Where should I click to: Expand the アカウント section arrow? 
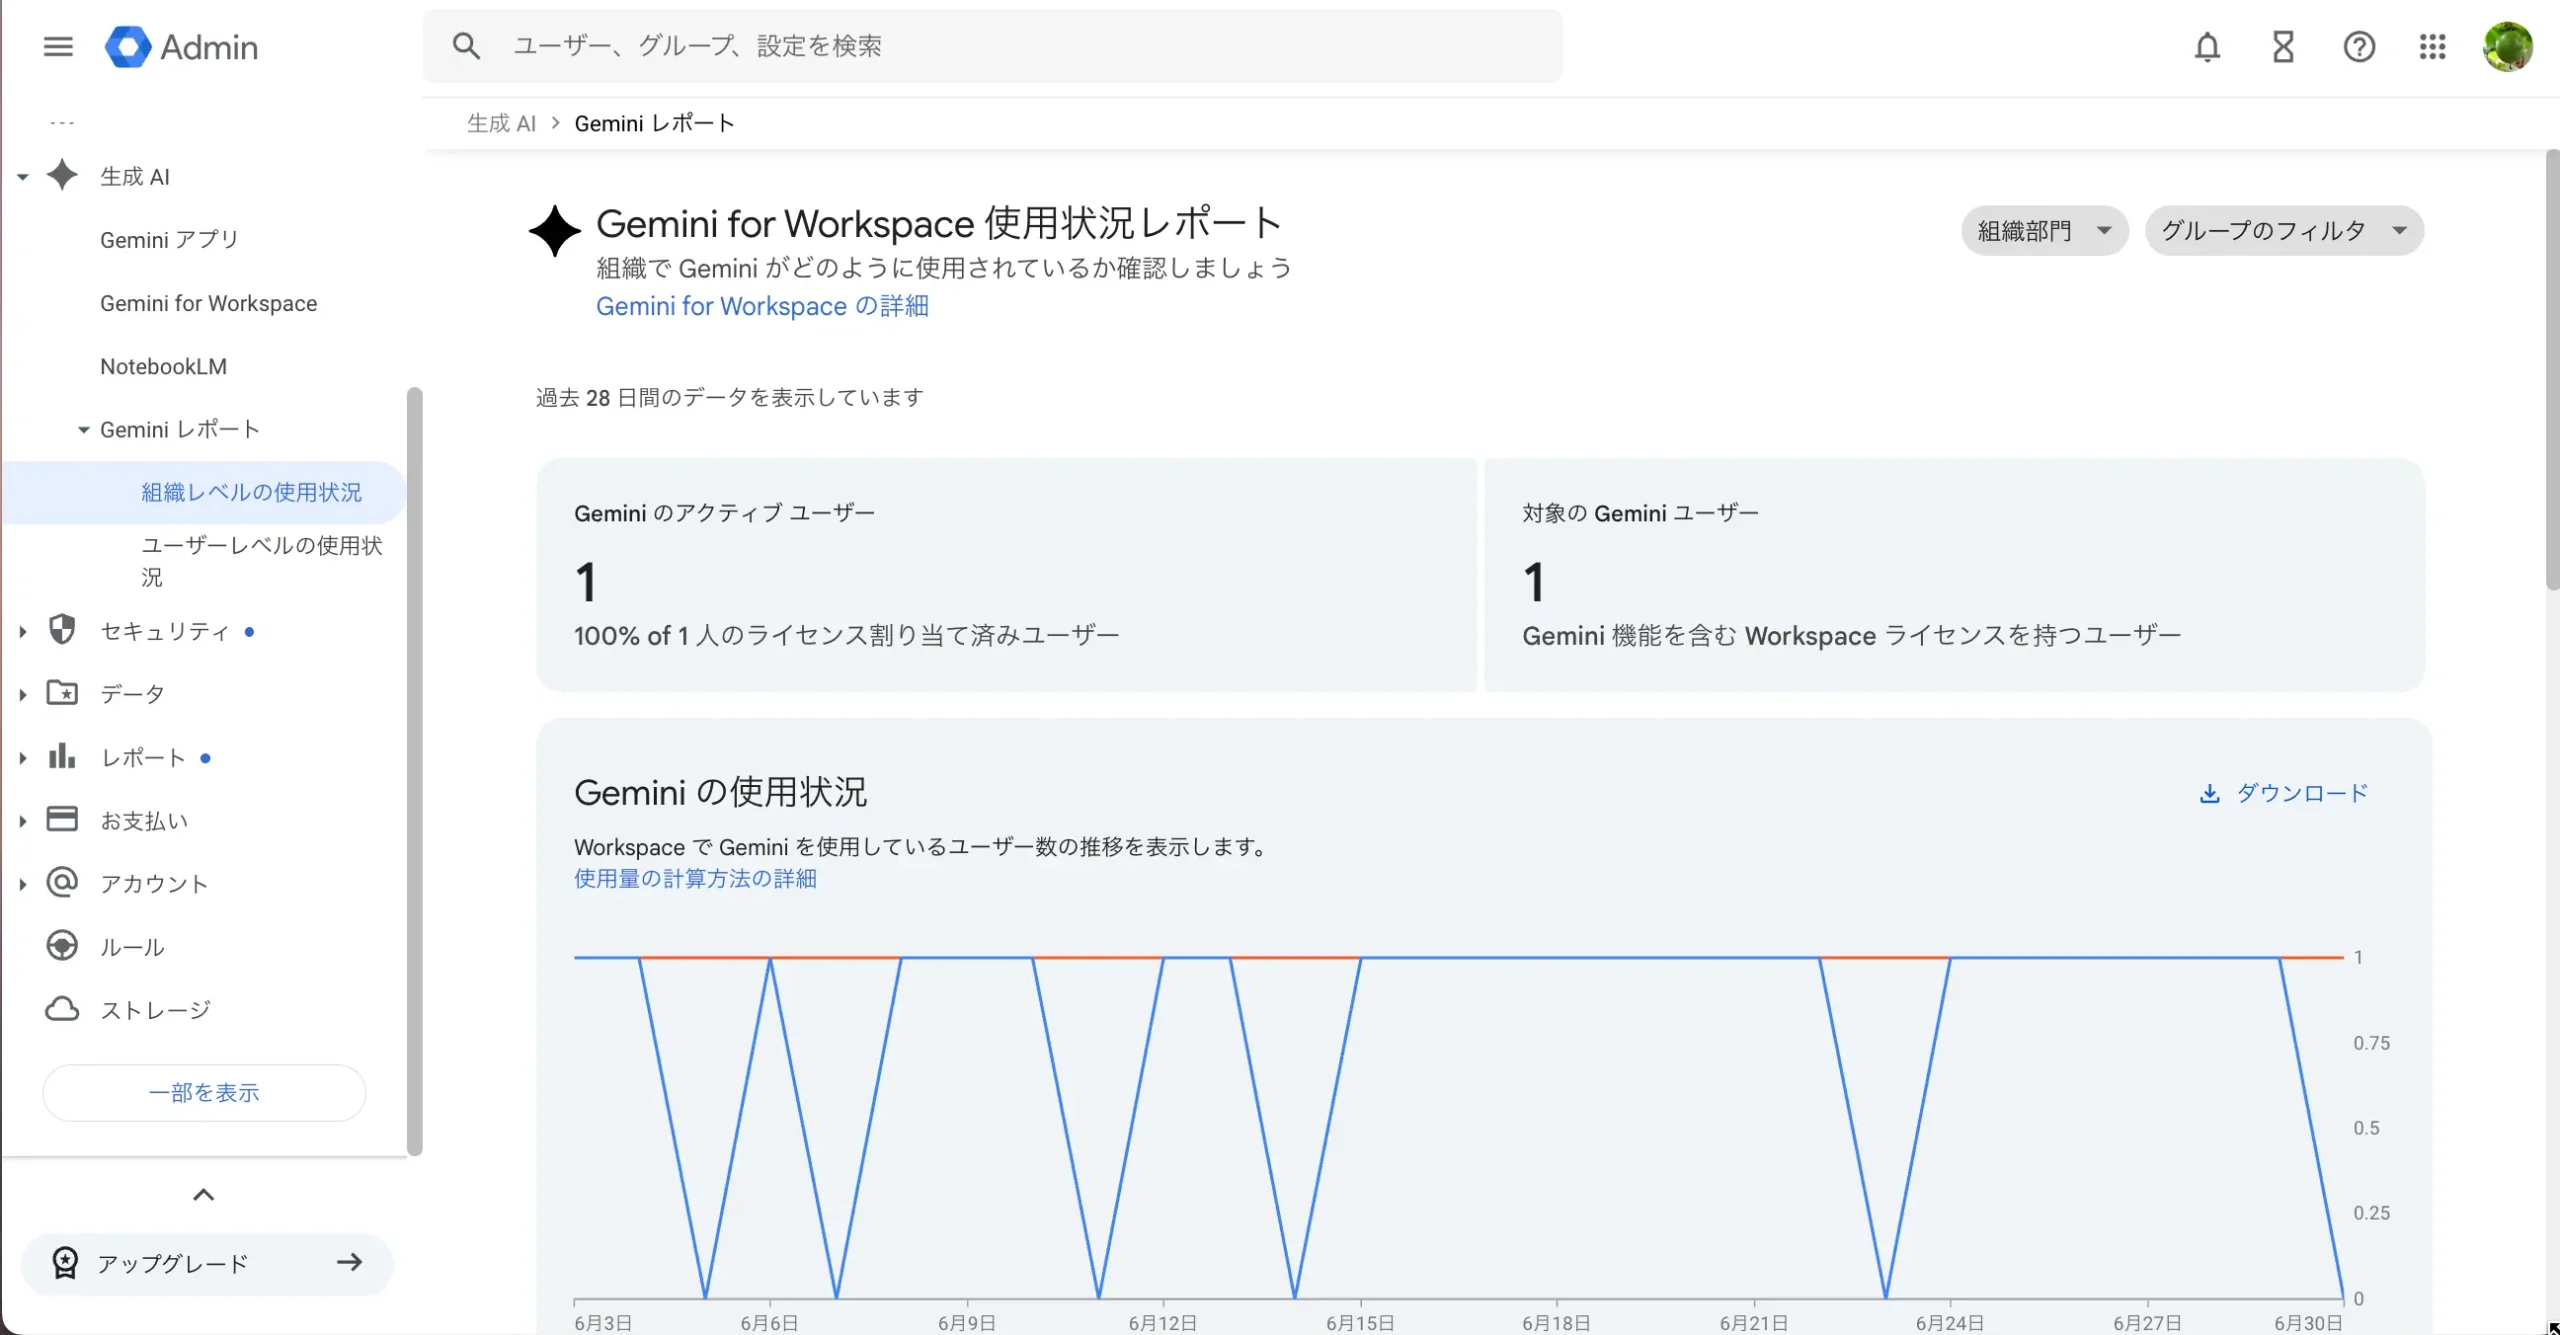[22, 884]
